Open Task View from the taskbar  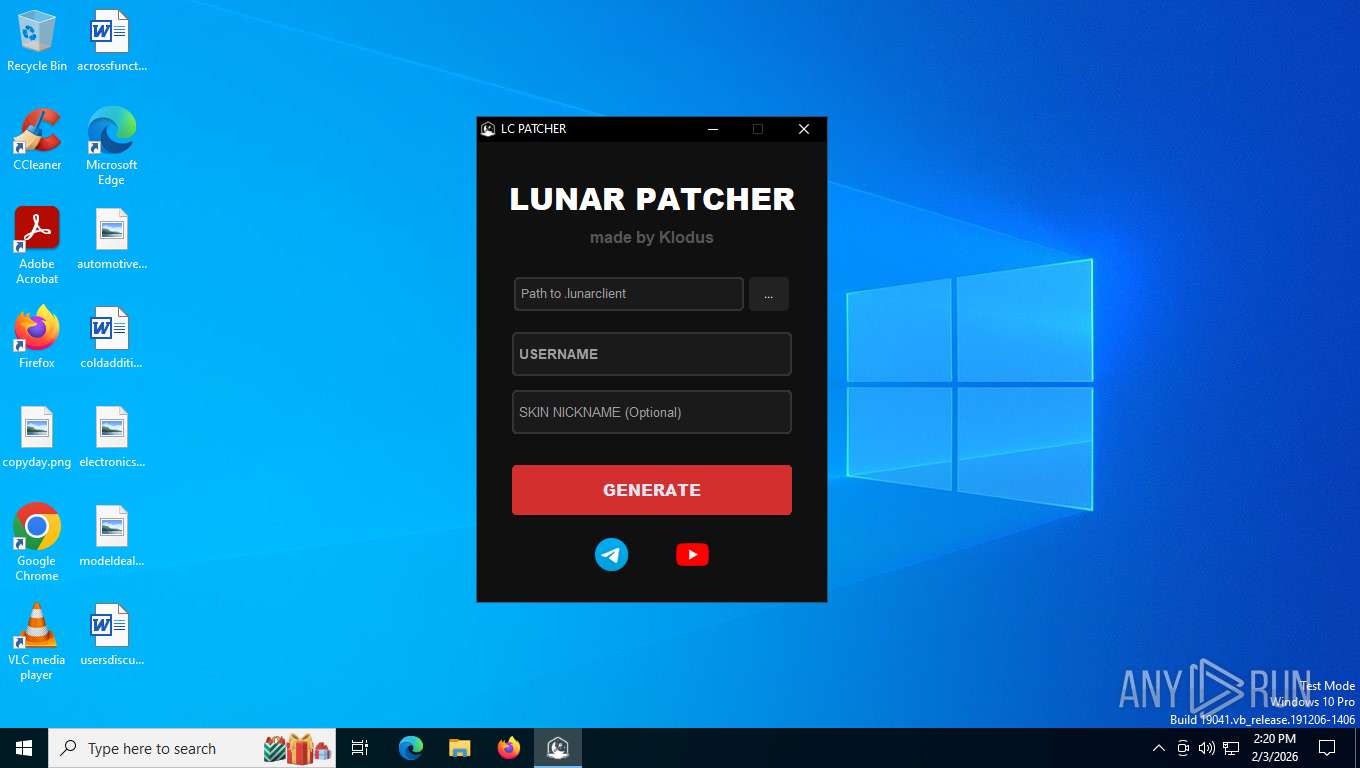(x=360, y=748)
